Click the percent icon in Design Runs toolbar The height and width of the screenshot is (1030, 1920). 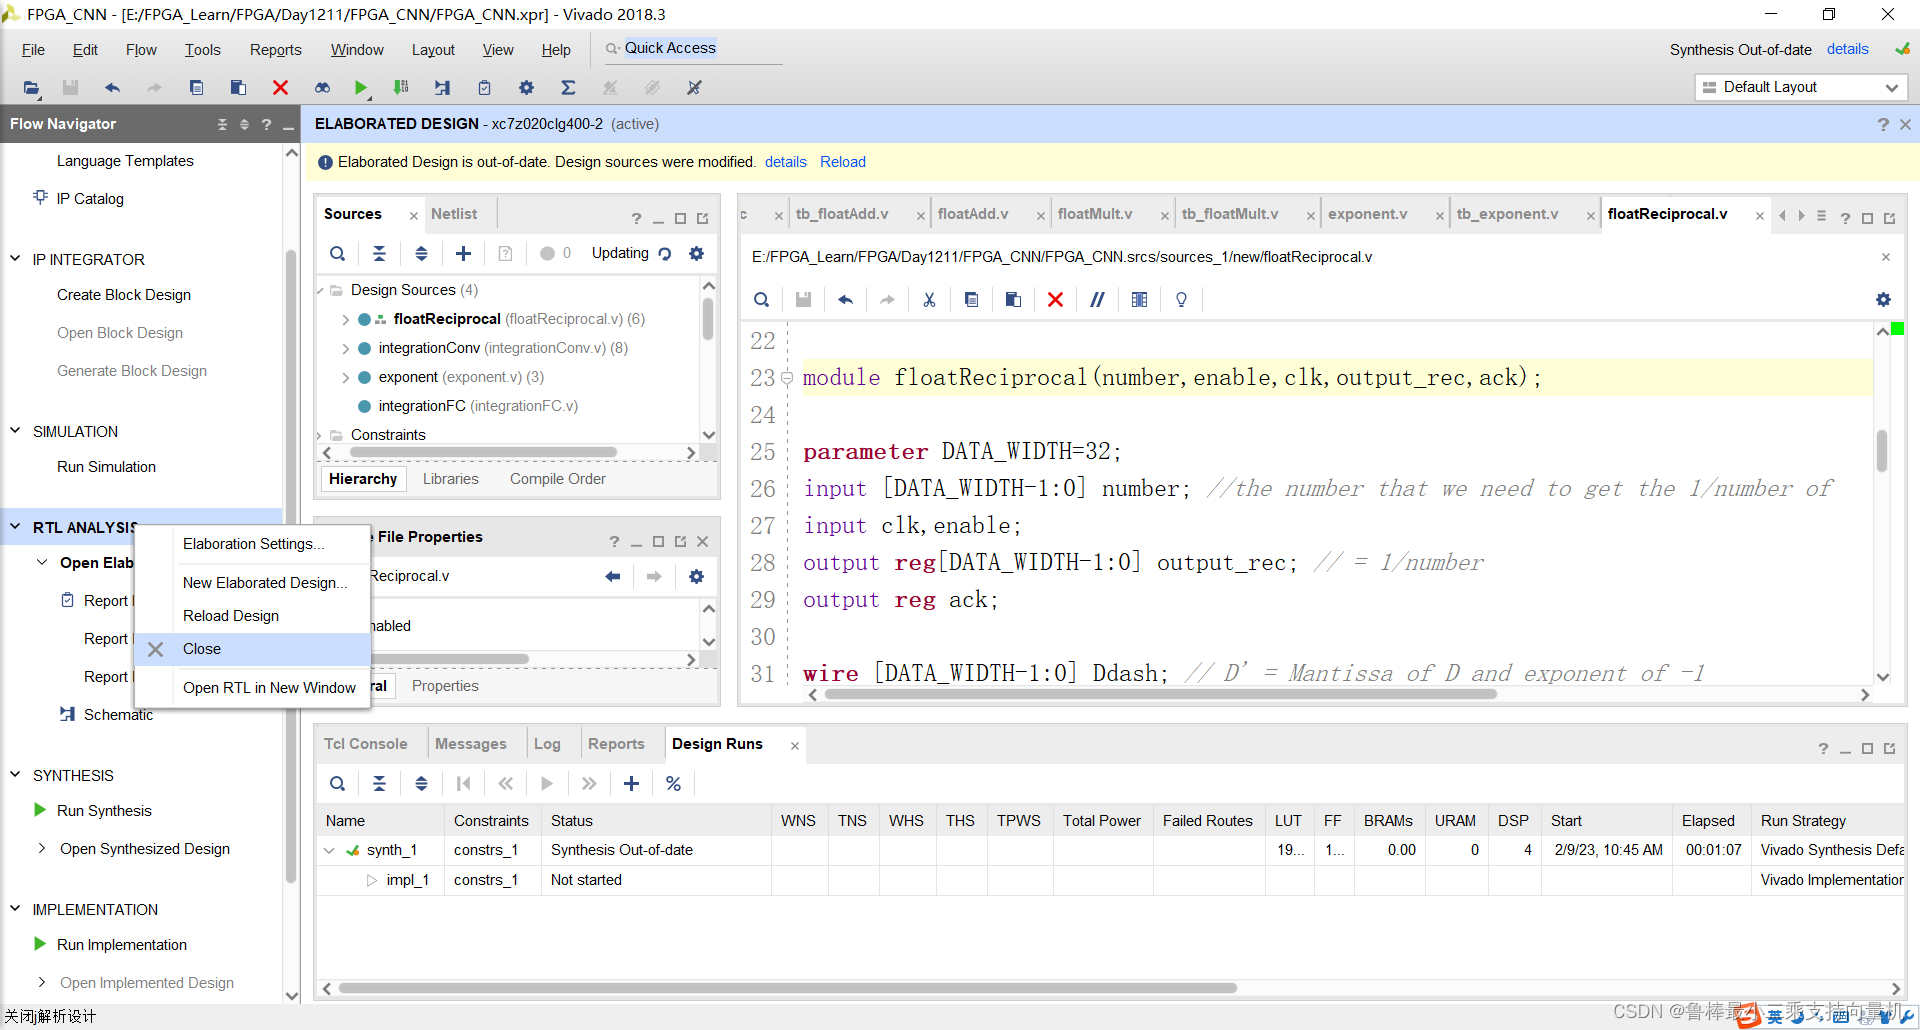673,784
